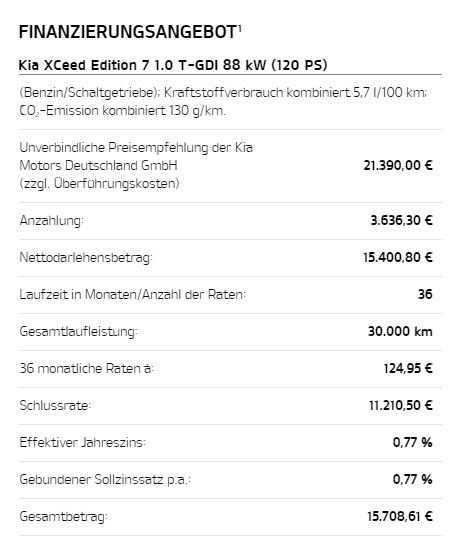Click the 21.390,00 € price value
This screenshot has height=559, width=470.
coord(398,165)
